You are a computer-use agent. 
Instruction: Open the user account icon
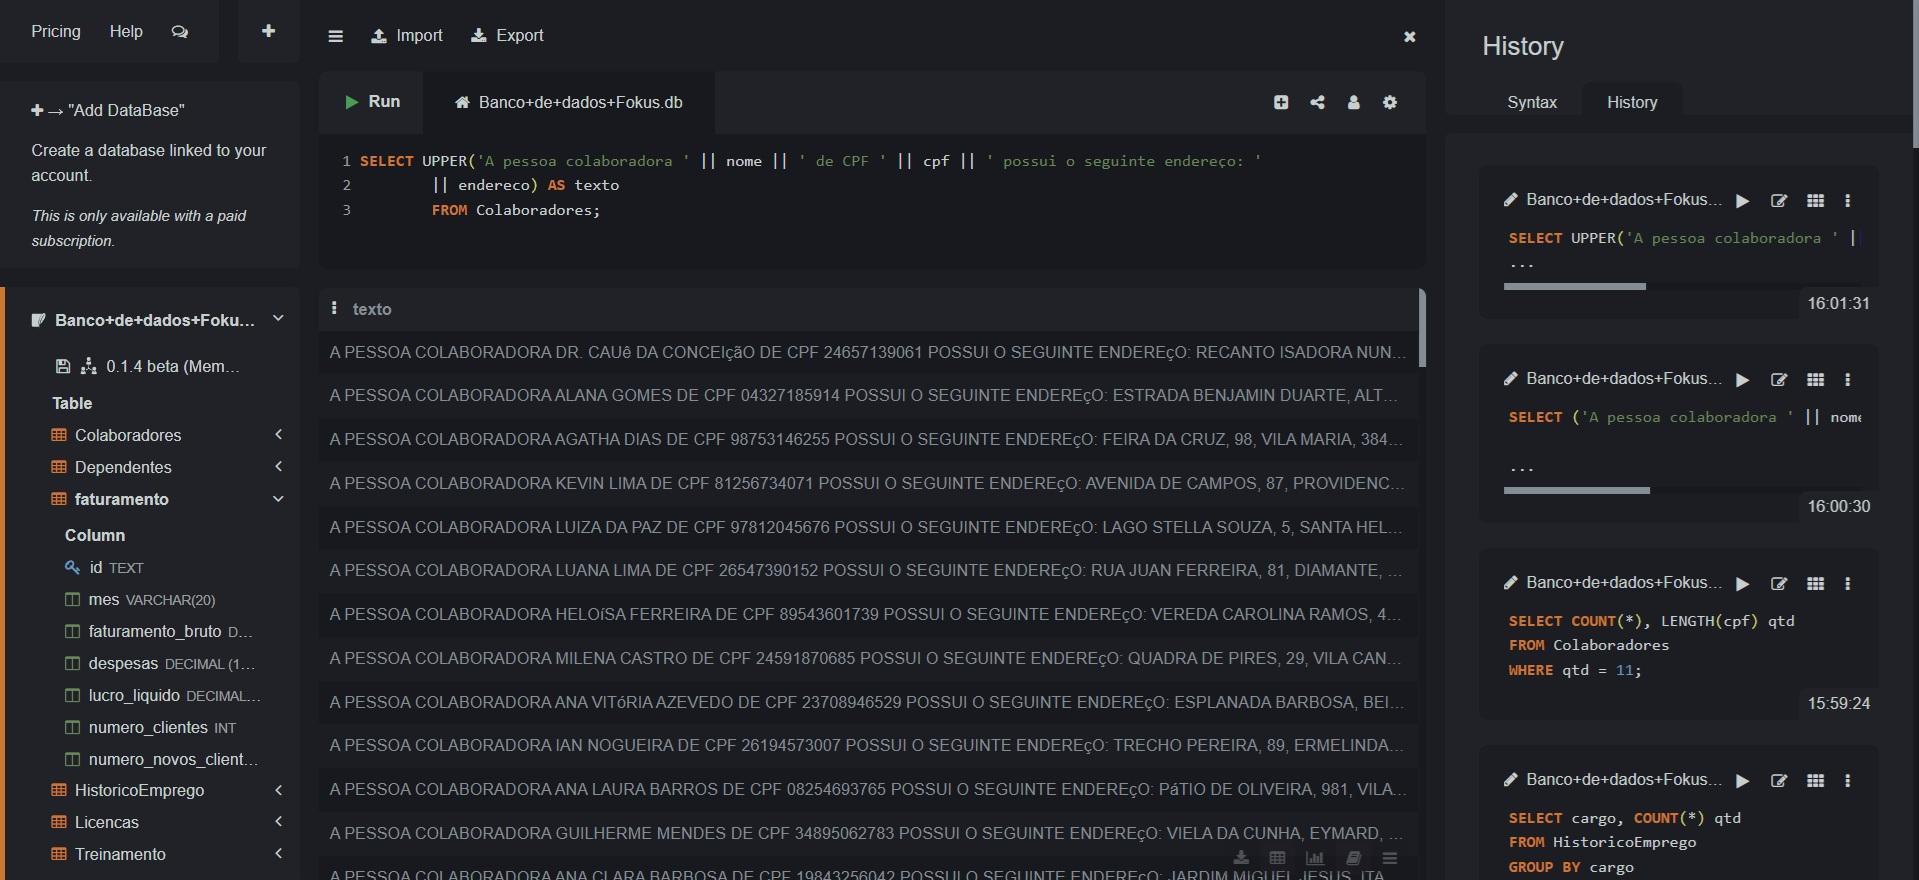coord(1353,102)
